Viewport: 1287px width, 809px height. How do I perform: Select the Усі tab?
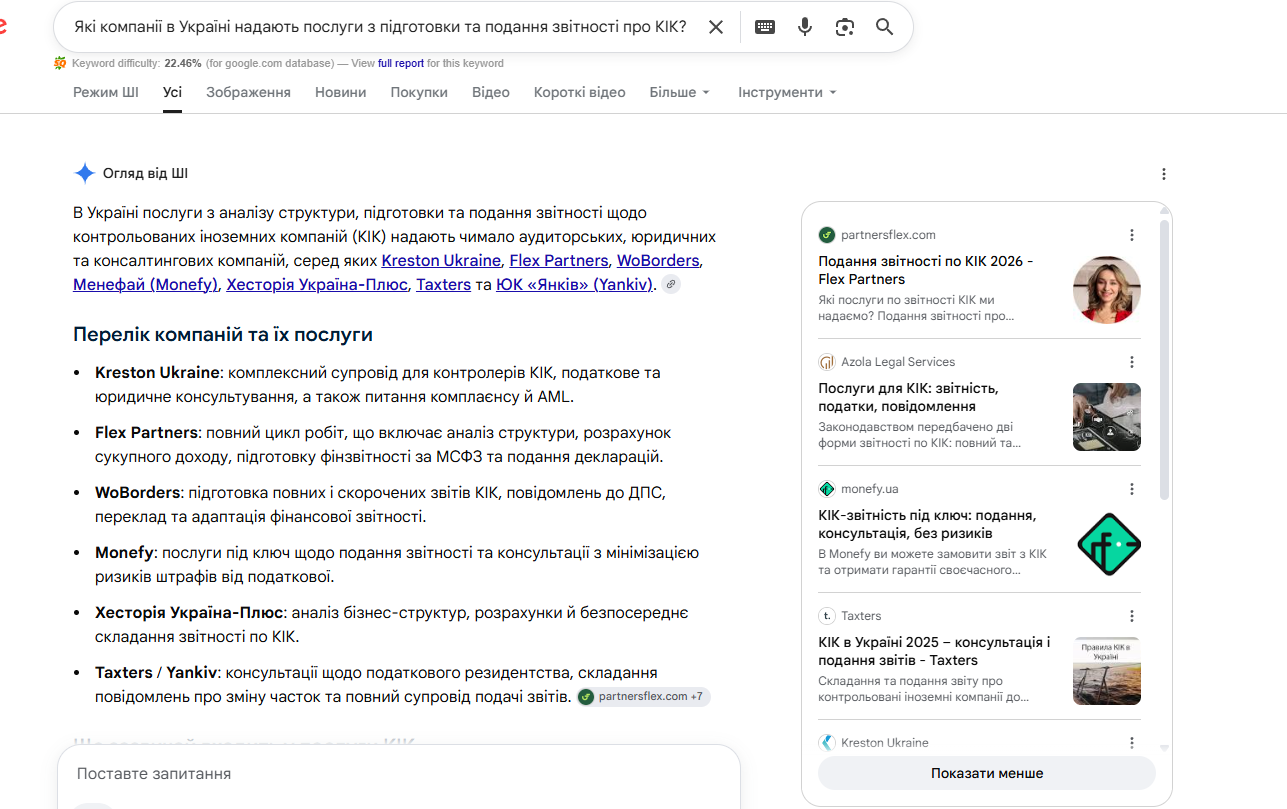[x=173, y=92]
